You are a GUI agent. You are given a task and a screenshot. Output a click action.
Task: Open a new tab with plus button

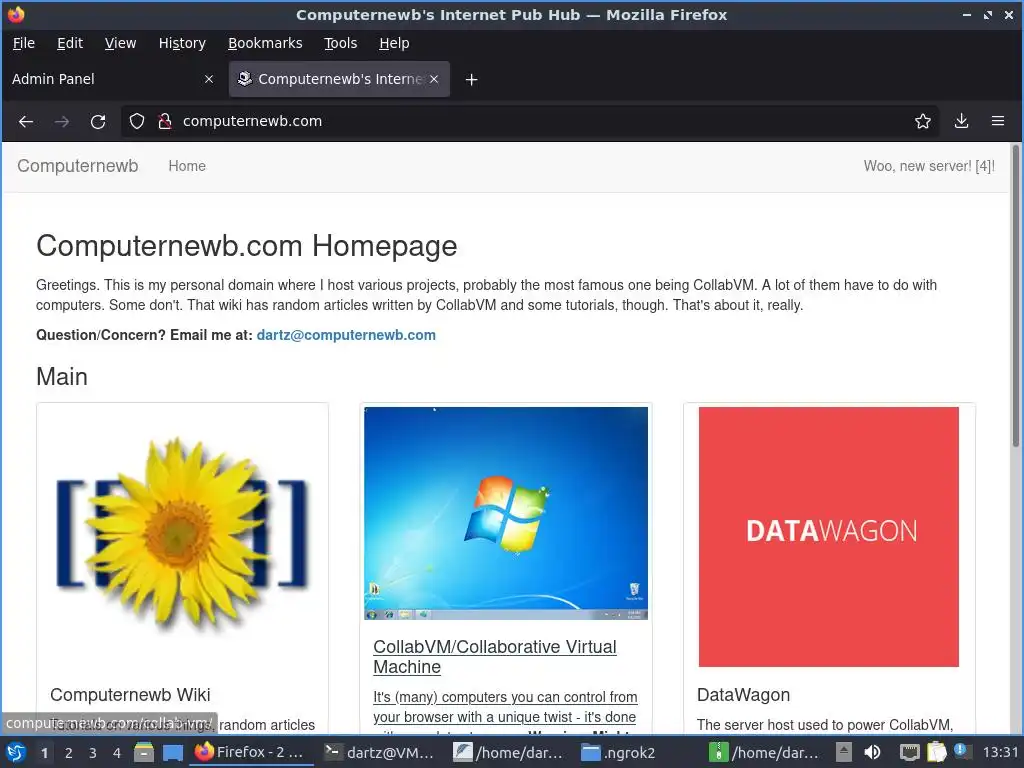(x=472, y=80)
